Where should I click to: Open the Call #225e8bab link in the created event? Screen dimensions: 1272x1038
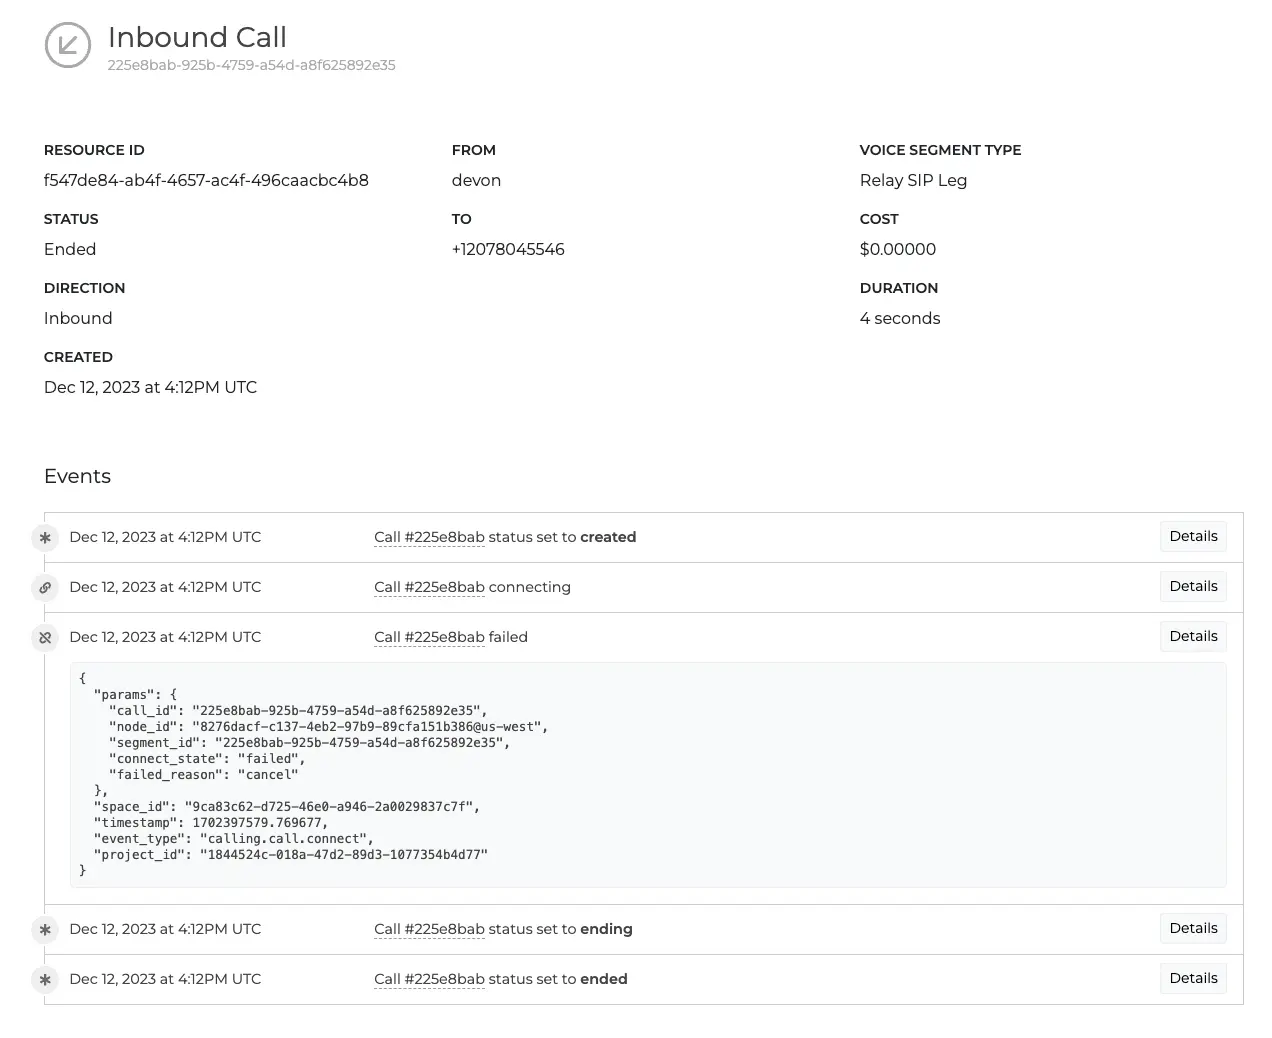[x=429, y=538]
